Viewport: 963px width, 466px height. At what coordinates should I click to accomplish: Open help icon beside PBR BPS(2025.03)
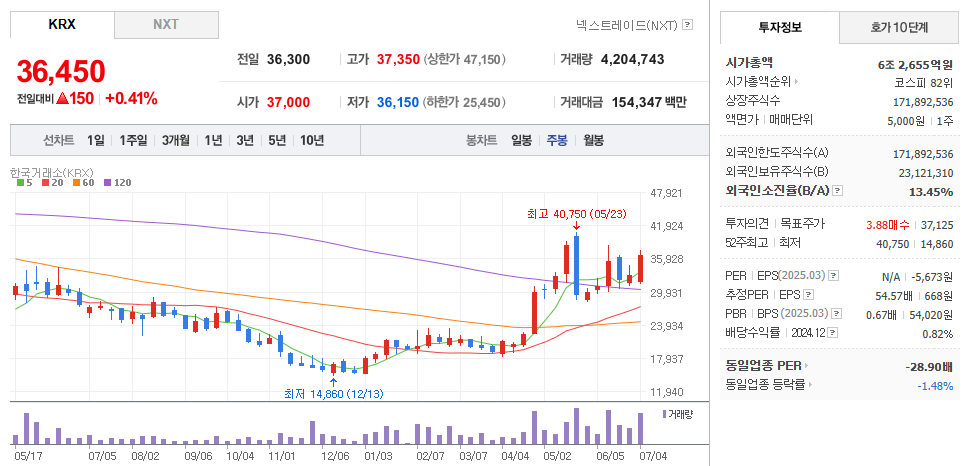[837, 314]
